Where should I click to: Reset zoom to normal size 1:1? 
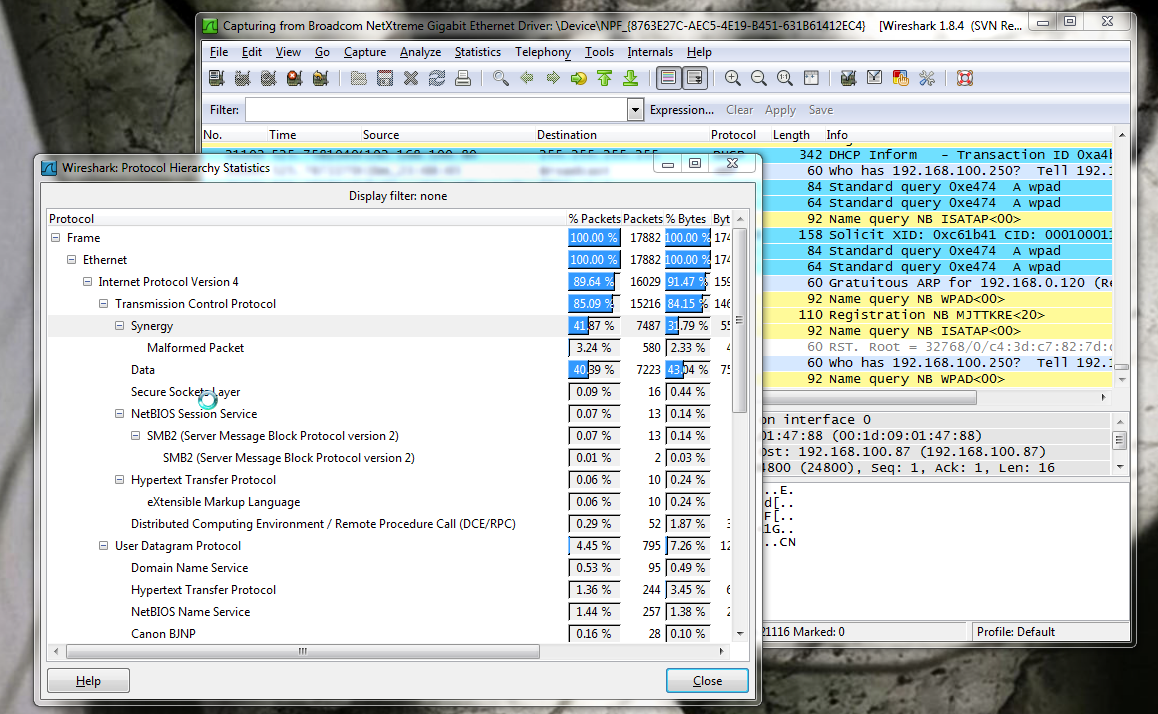pyautogui.click(x=784, y=78)
